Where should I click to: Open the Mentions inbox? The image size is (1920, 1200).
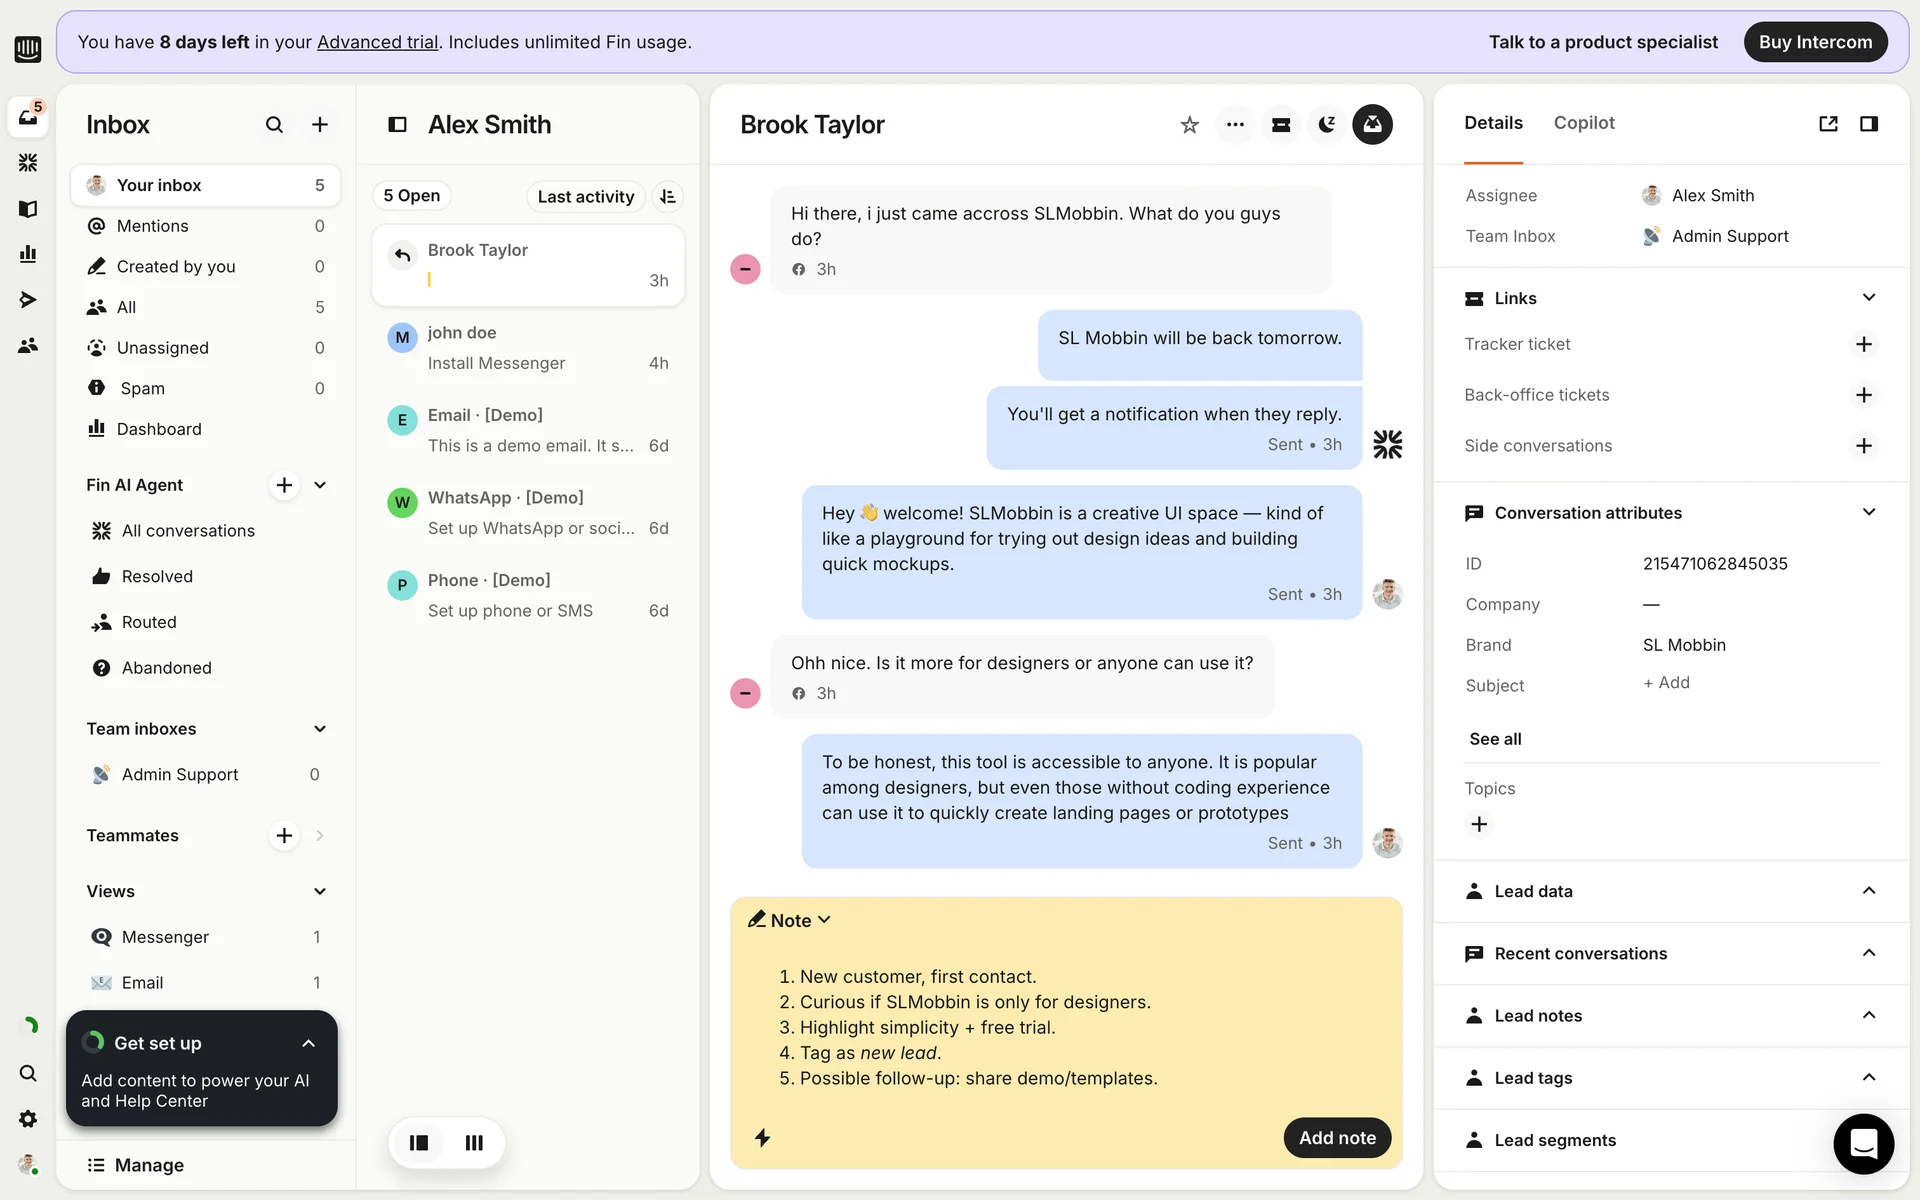click(153, 226)
